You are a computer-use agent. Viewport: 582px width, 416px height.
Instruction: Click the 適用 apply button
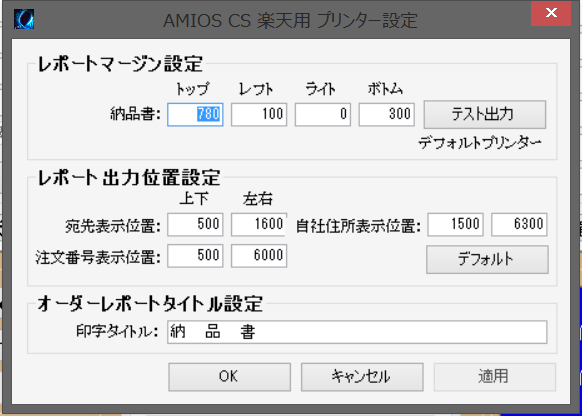(x=495, y=377)
